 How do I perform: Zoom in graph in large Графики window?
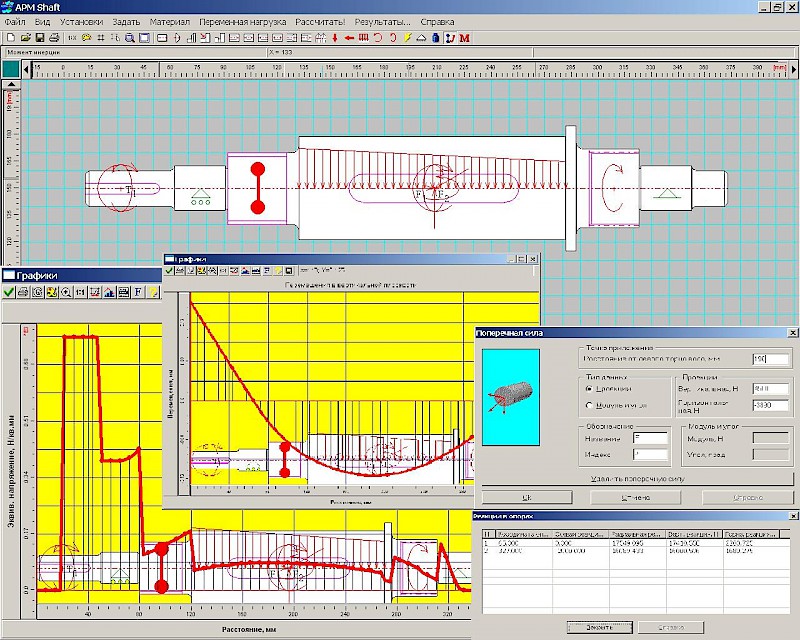pos(66,292)
